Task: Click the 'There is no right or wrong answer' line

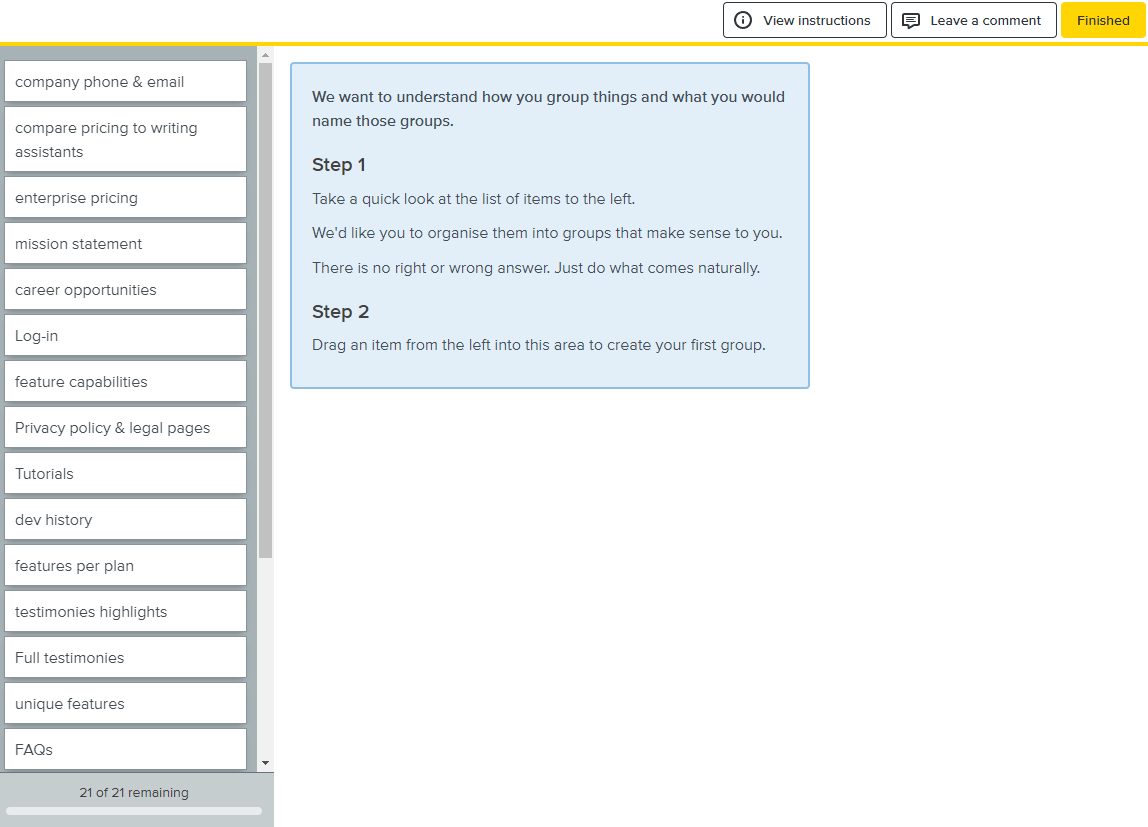Action: coord(536,268)
